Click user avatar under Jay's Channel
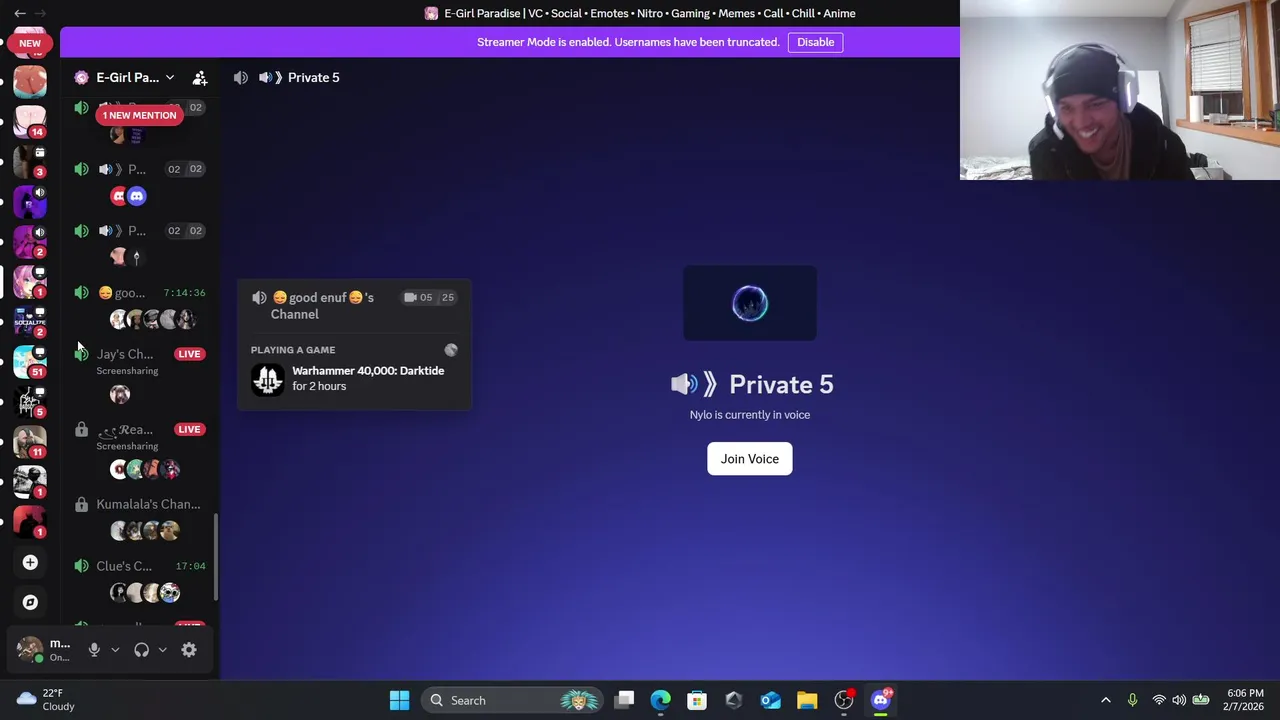This screenshot has width=1280, height=720. point(120,394)
